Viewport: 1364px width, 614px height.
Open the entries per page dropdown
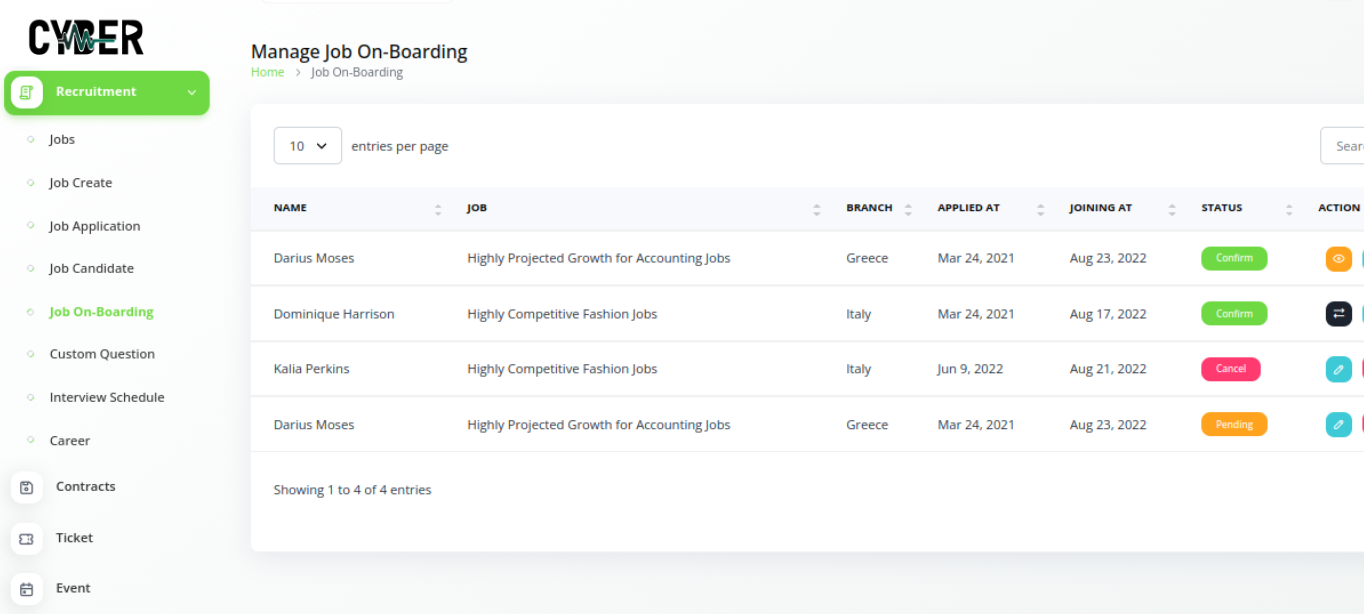307,146
